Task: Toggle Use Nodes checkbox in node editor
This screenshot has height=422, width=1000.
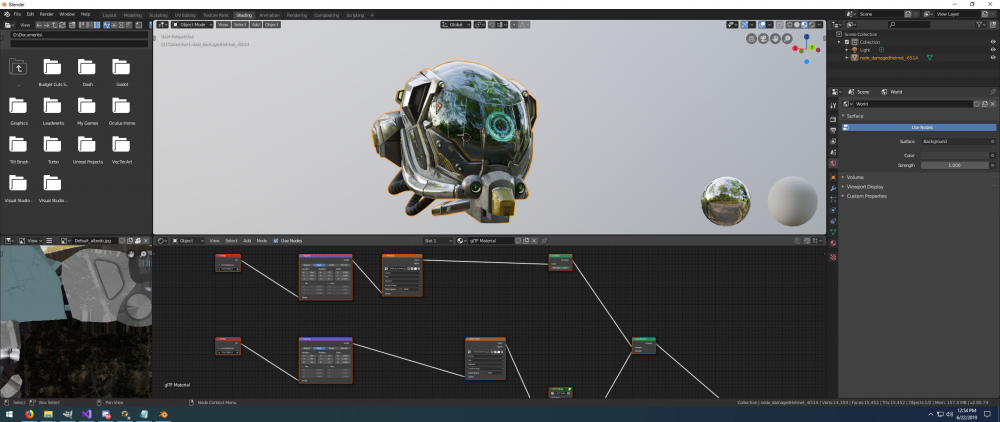Action: tap(276, 241)
